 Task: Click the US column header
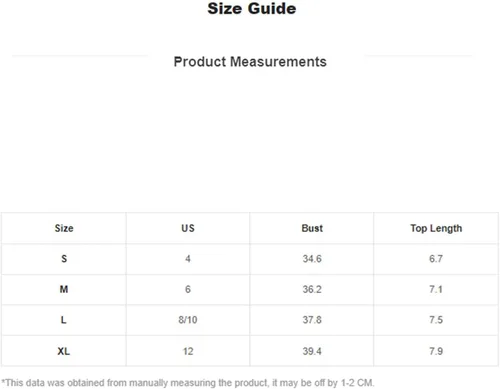[188, 228]
